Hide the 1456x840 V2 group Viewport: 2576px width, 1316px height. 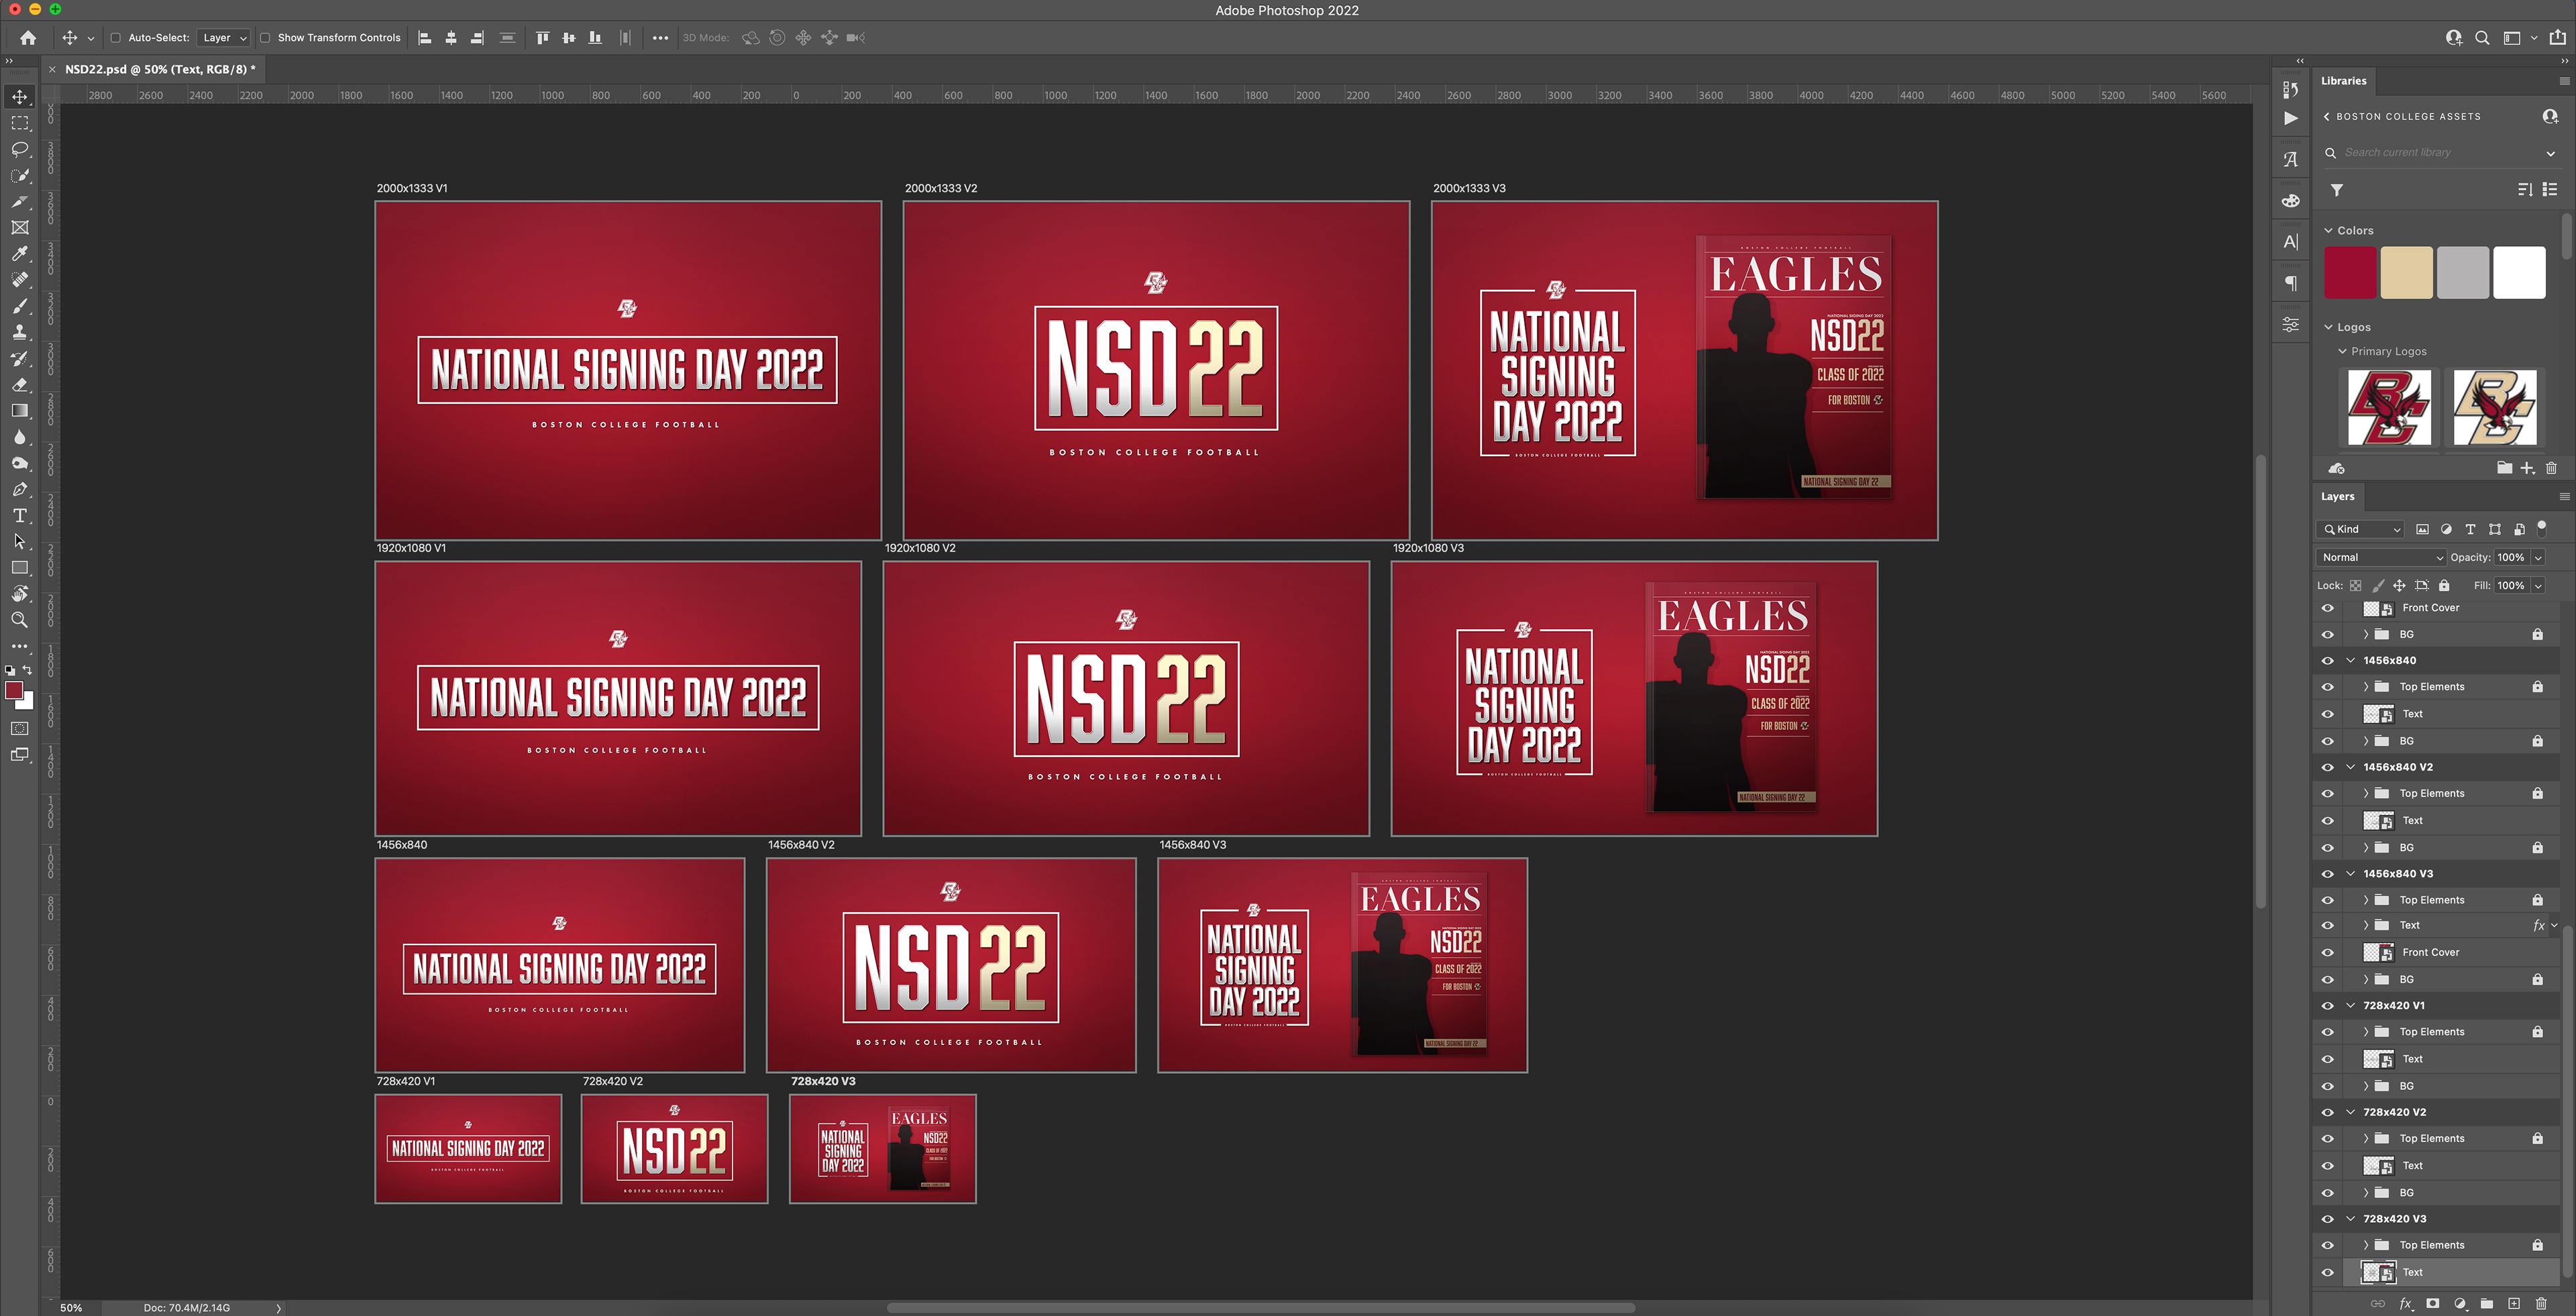click(2327, 768)
